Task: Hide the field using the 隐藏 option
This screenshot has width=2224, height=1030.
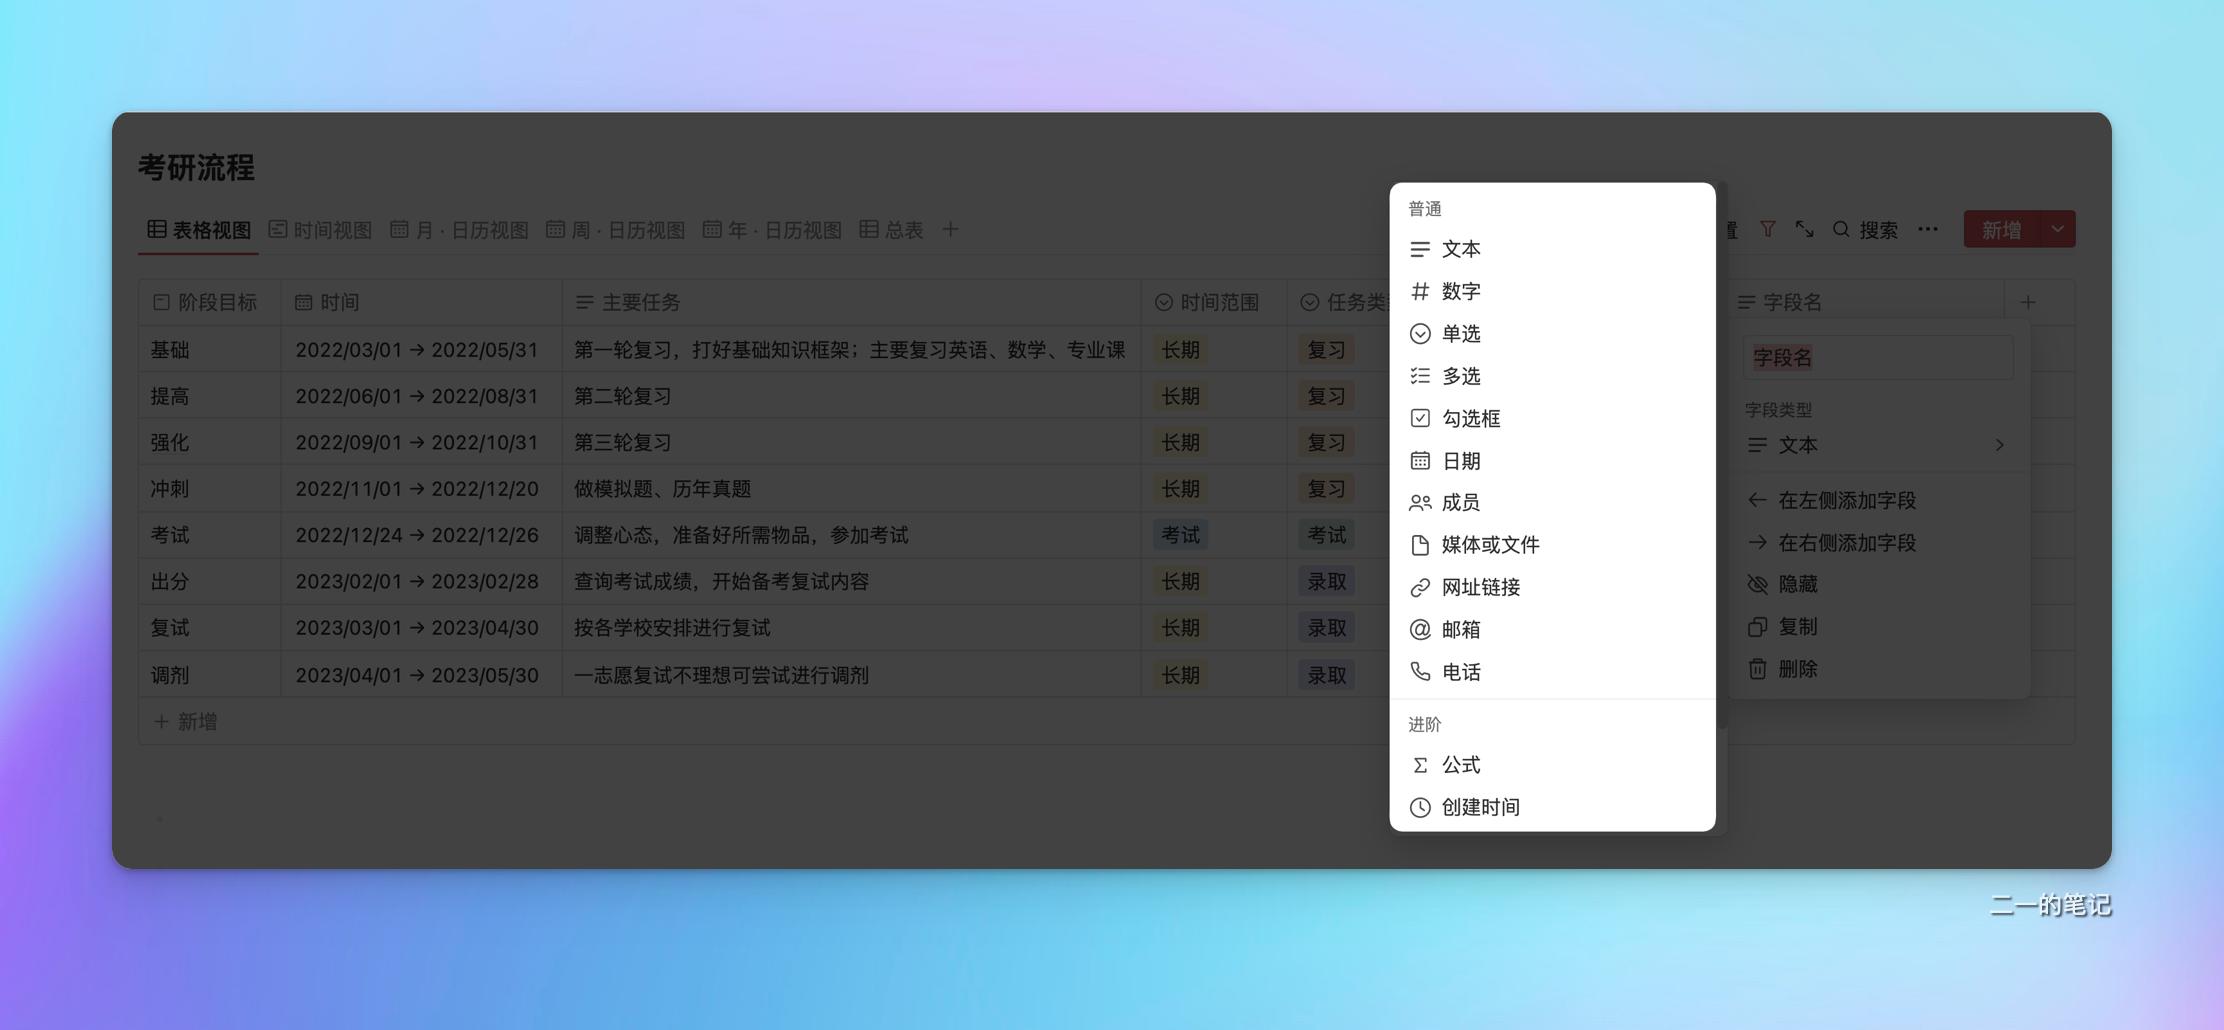Action: (x=1797, y=583)
